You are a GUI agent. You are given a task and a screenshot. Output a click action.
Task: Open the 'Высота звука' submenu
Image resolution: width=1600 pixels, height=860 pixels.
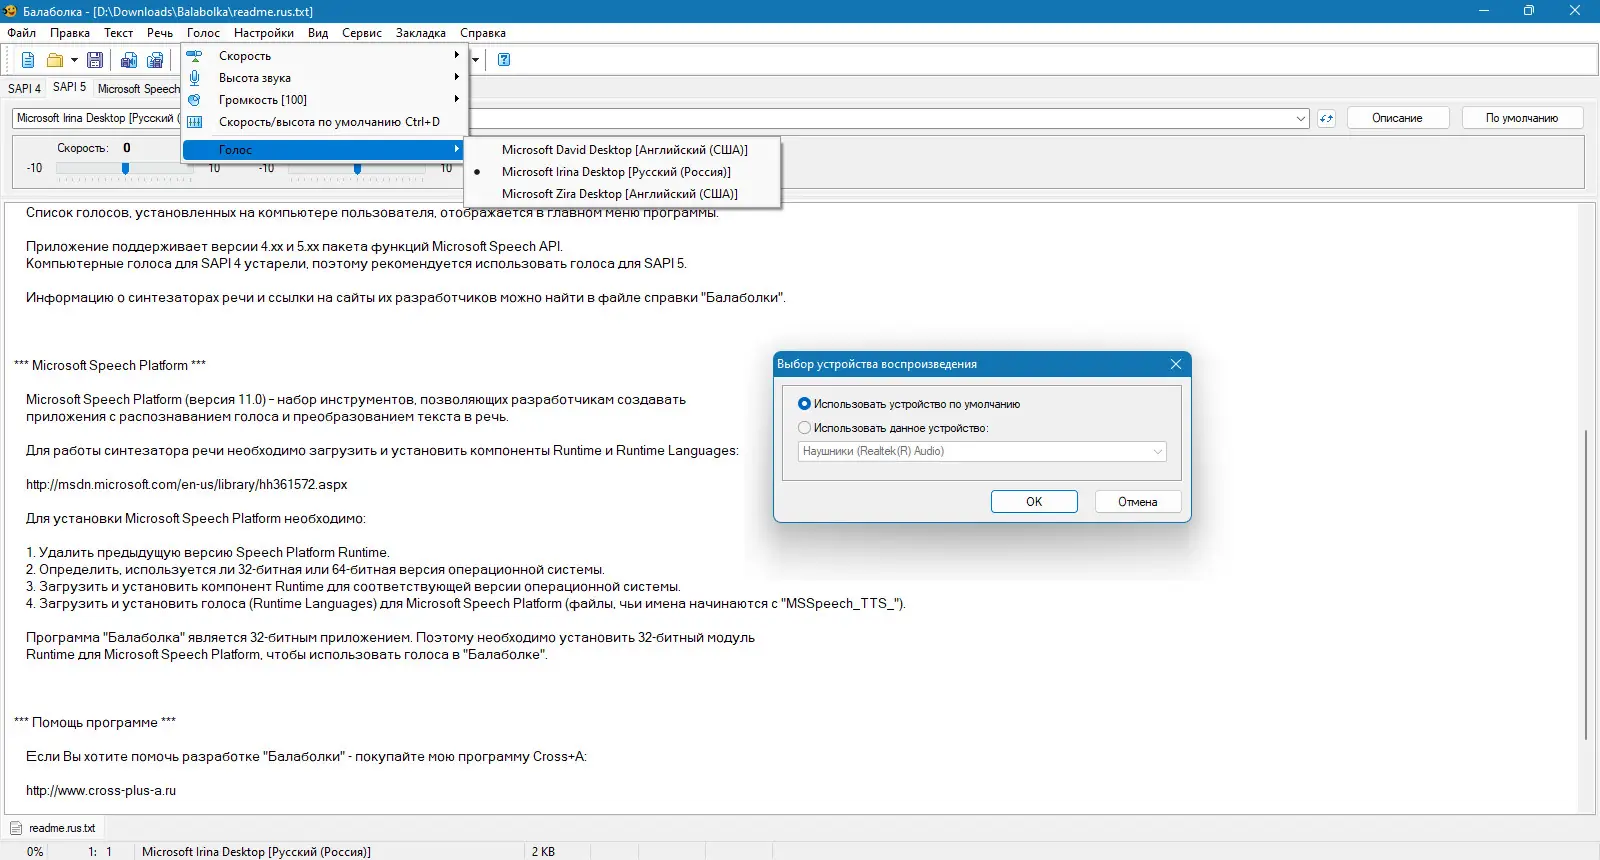(x=325, y=78)
